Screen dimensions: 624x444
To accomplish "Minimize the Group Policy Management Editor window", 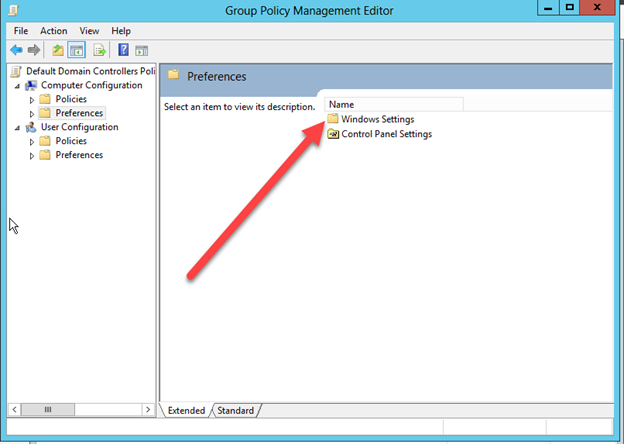I will click(548, 8).
